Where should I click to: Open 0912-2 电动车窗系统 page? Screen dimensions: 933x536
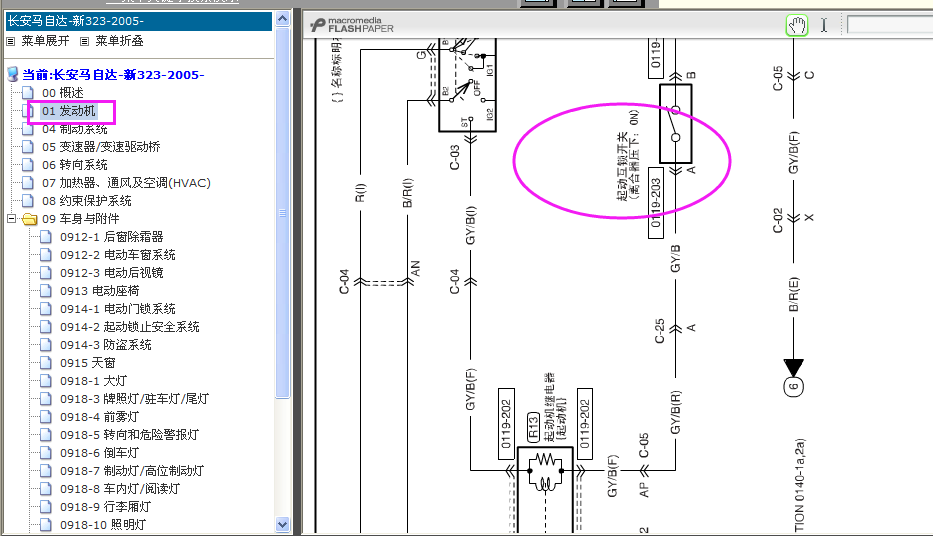[117, 255]
